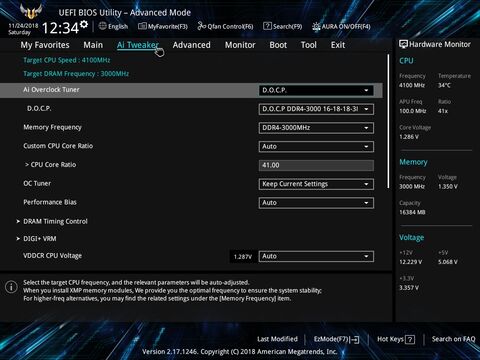480x360 pixels.
Task: Select the Ai Overclock Tuner row label
Action: (x=51, y=90)
